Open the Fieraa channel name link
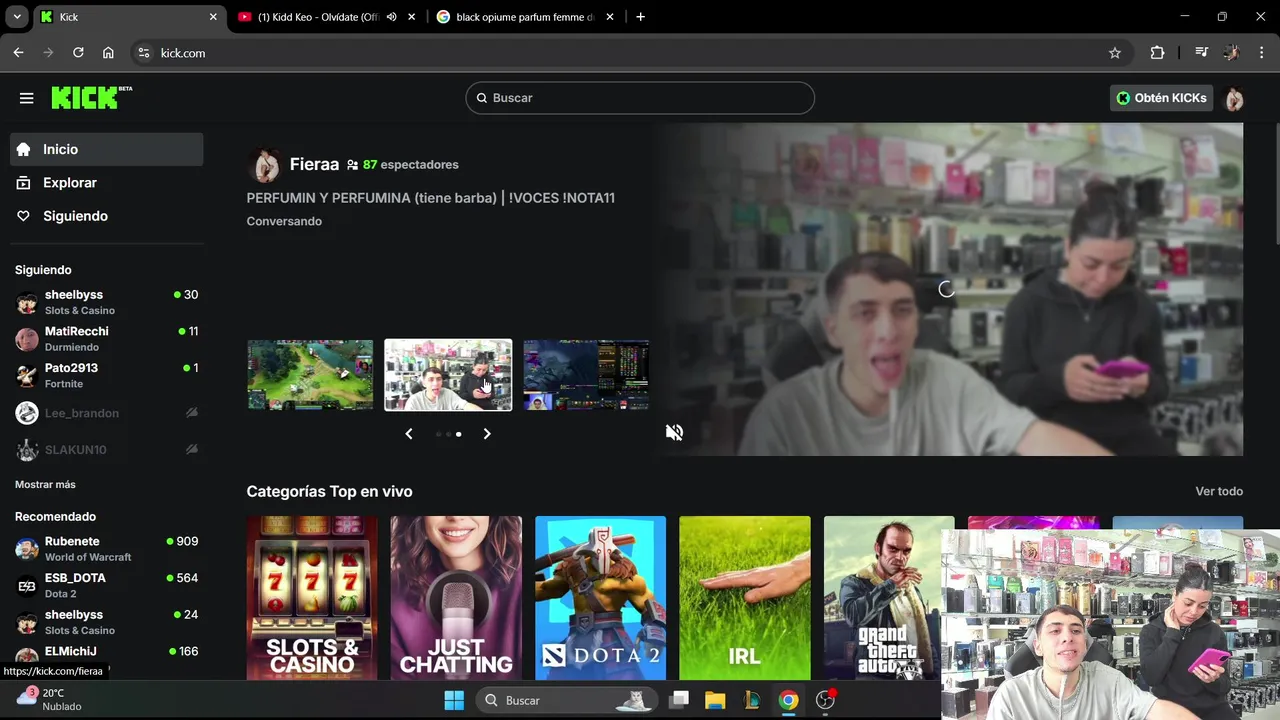1280x720 pixels. pos(314,164)
